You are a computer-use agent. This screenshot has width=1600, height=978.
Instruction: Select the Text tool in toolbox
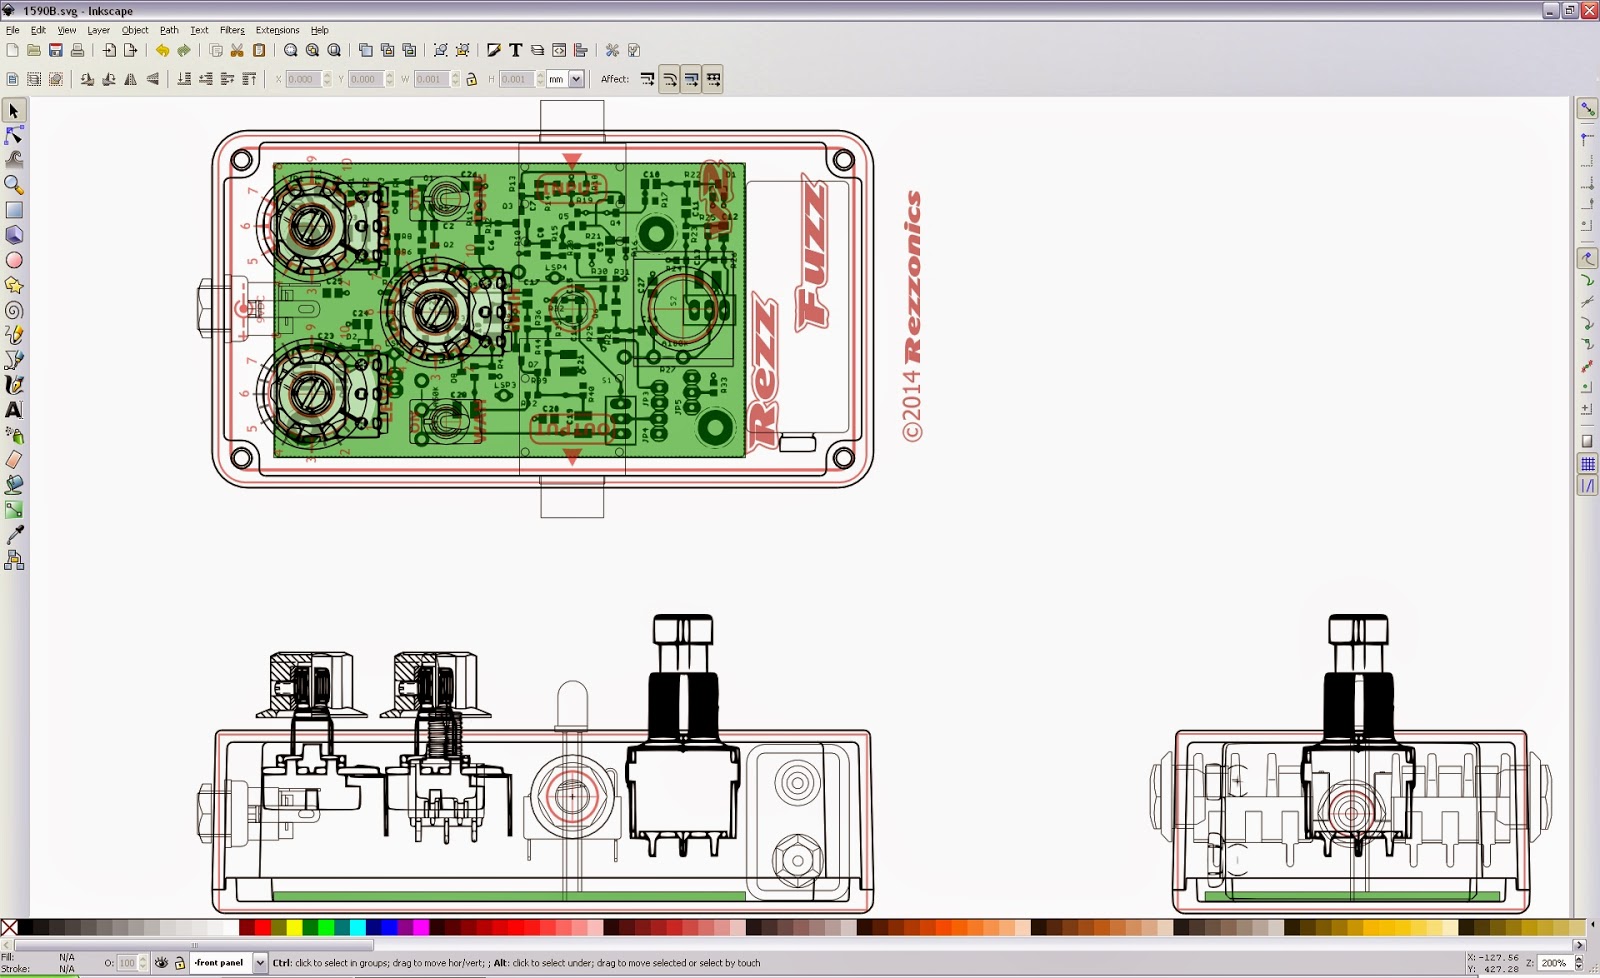pyautogui.click(x=14, y=410)
